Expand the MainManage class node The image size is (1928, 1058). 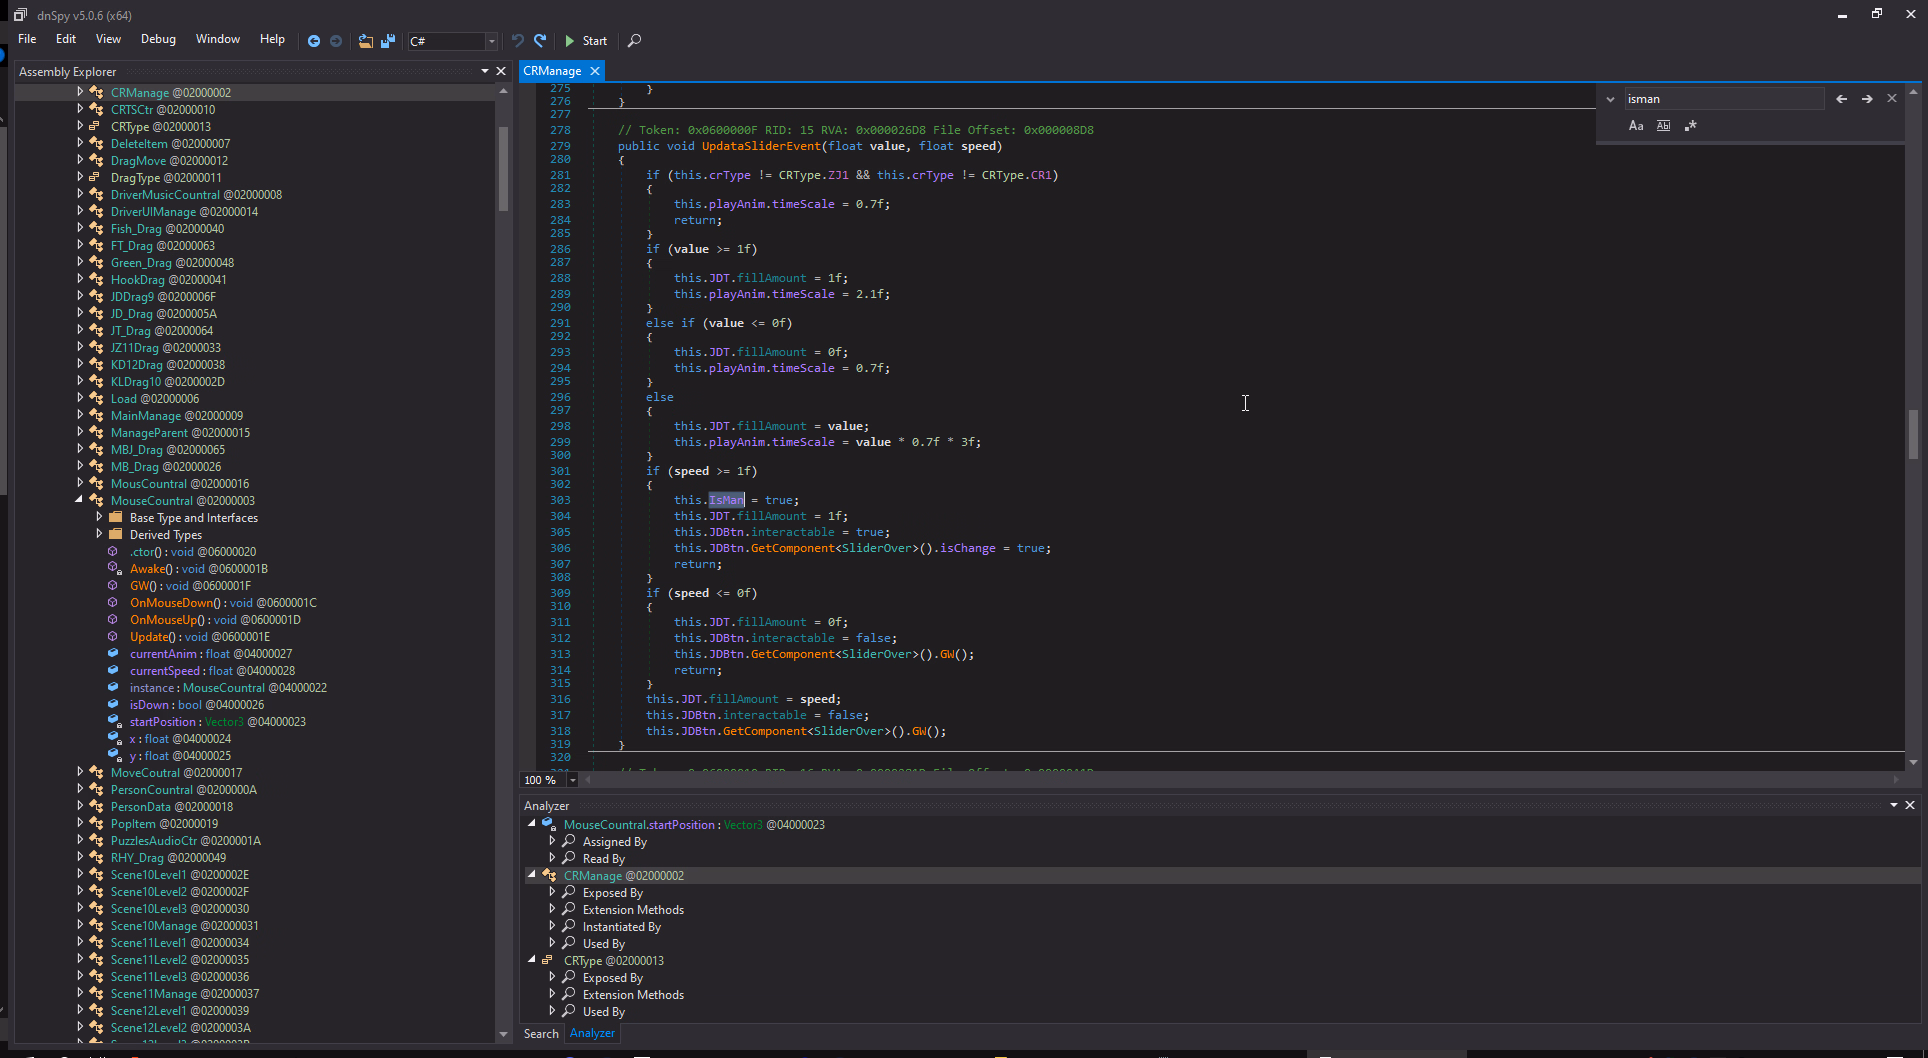[x=80, y=415]
